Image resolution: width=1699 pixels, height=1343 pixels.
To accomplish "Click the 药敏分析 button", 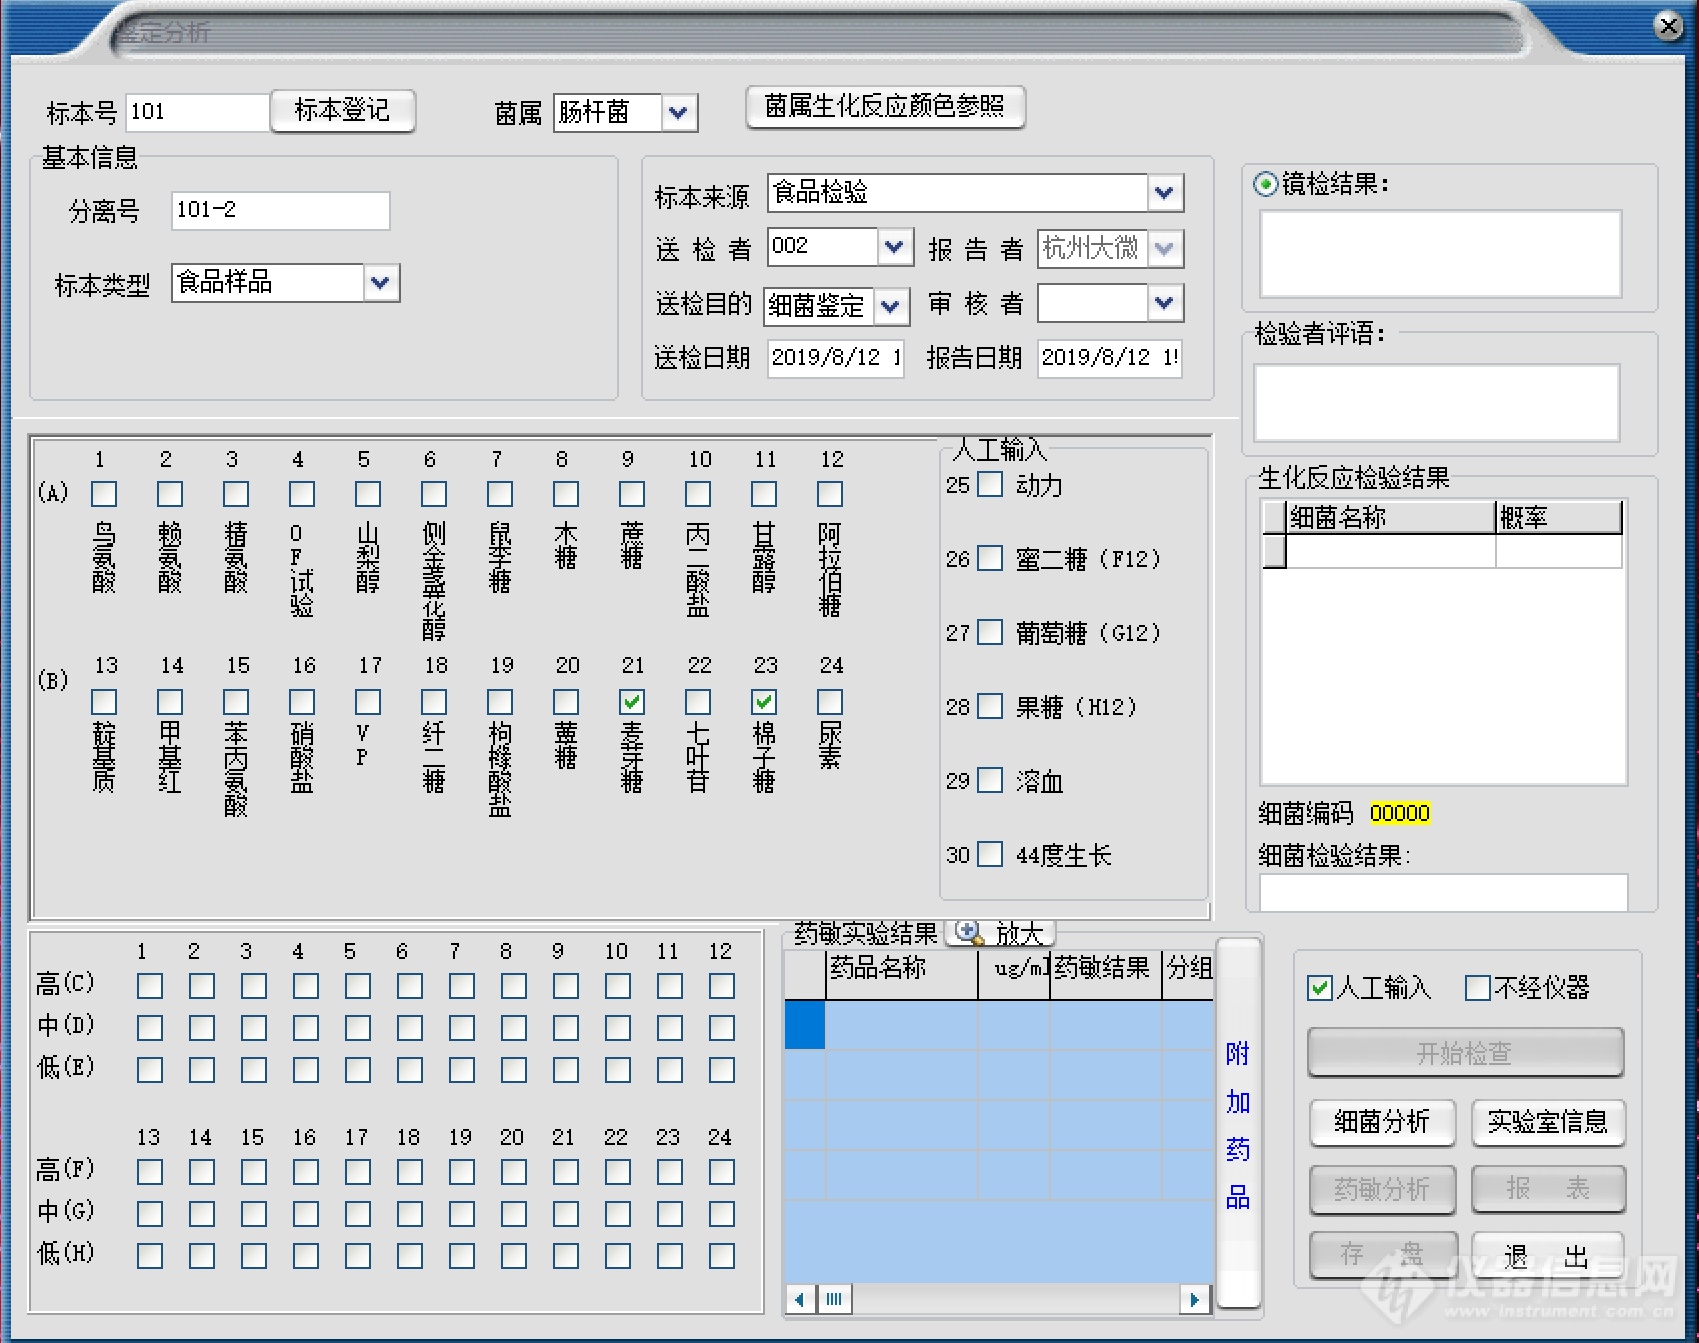I will point(1382,1189).
